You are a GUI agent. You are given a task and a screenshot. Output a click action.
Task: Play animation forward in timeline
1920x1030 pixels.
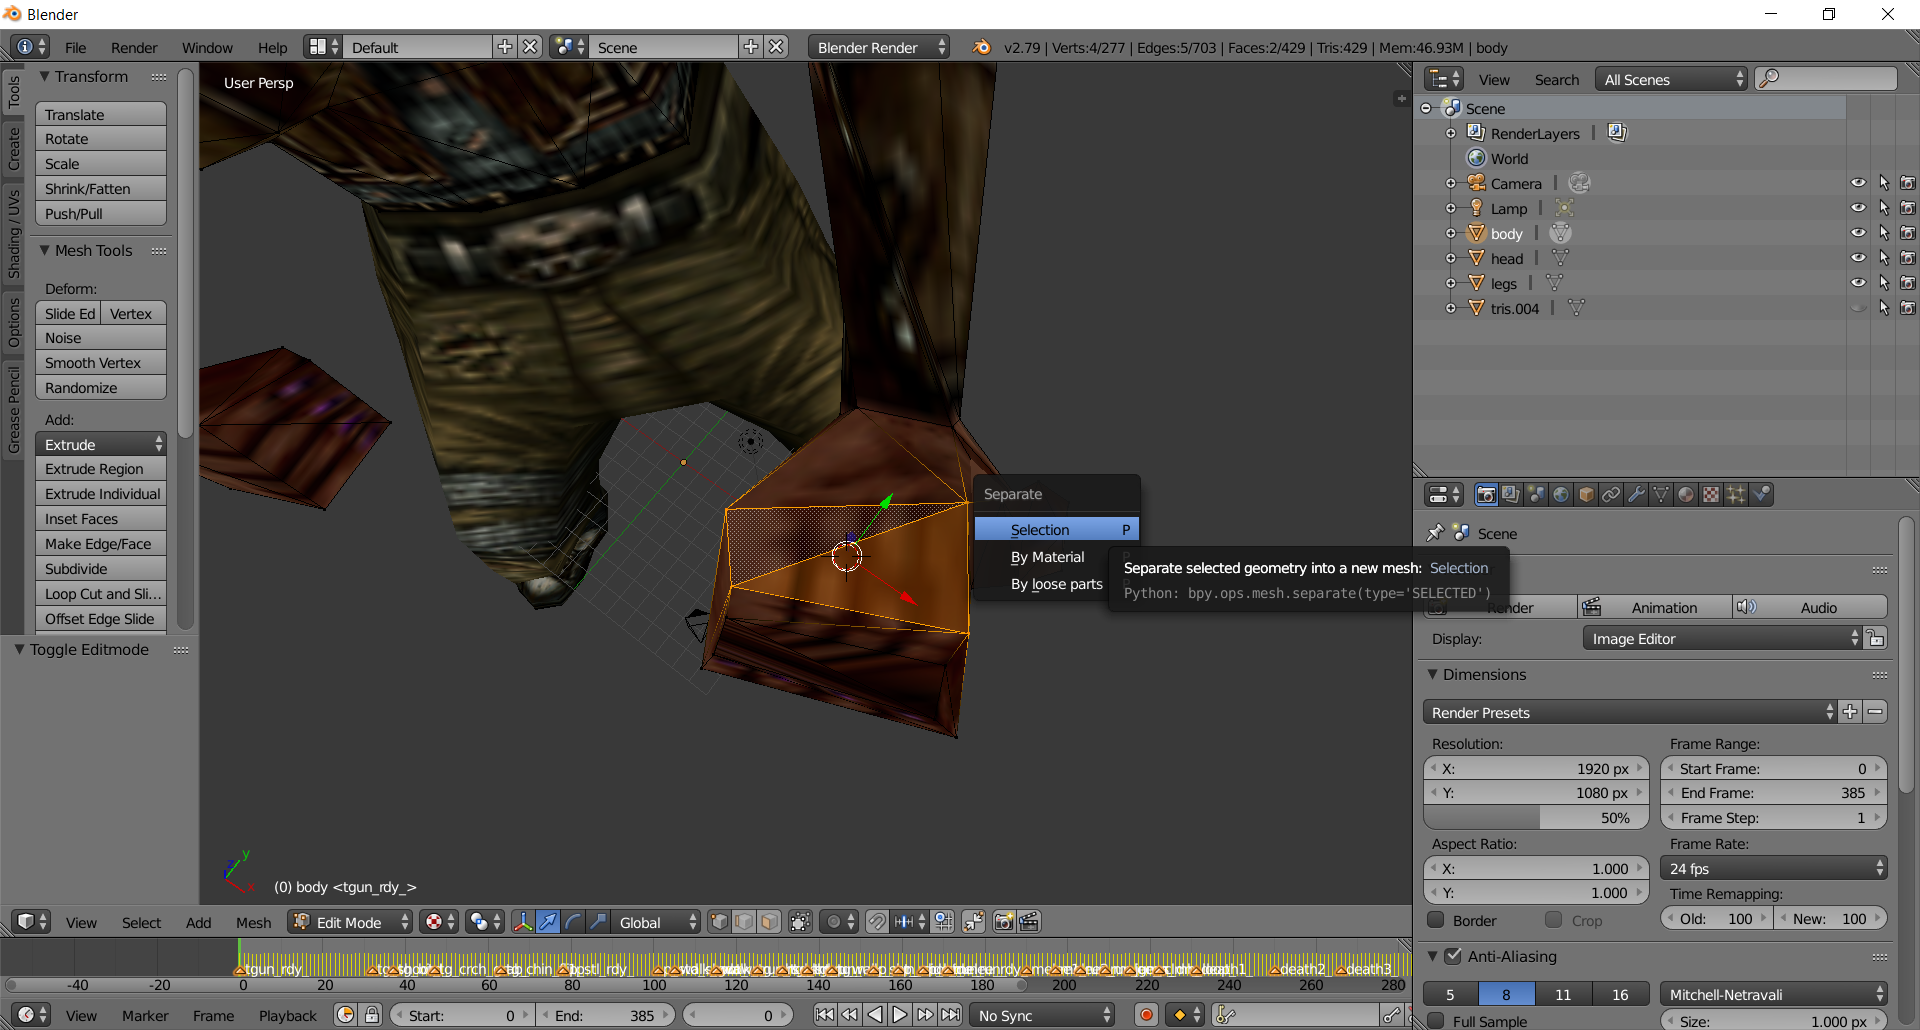click(x=900, y=1015)
